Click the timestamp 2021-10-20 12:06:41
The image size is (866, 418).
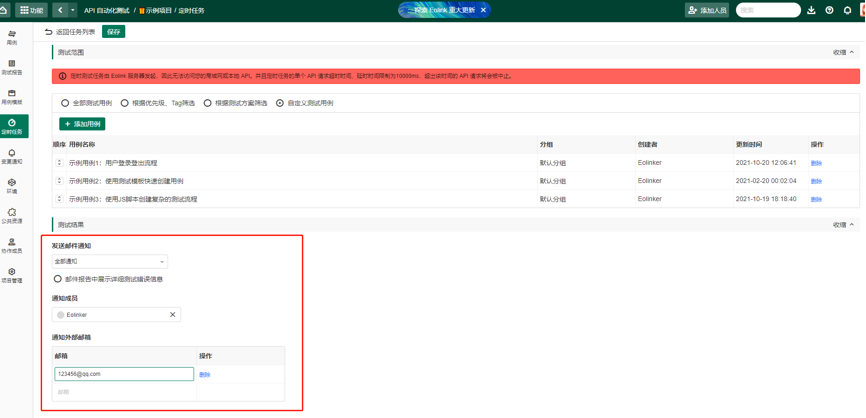point(766,163)
